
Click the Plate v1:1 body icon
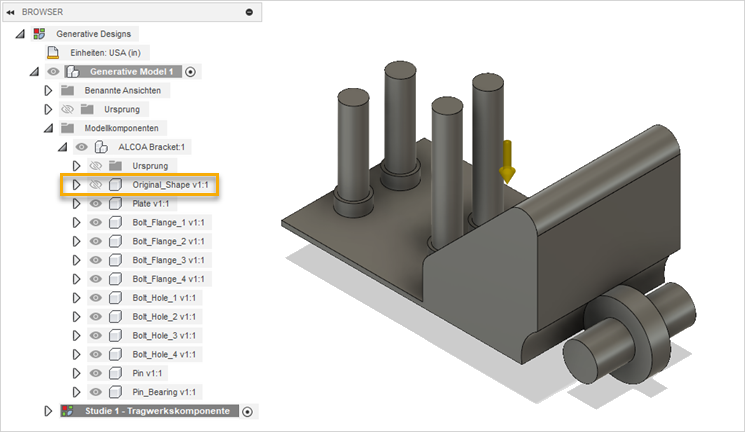115,203
